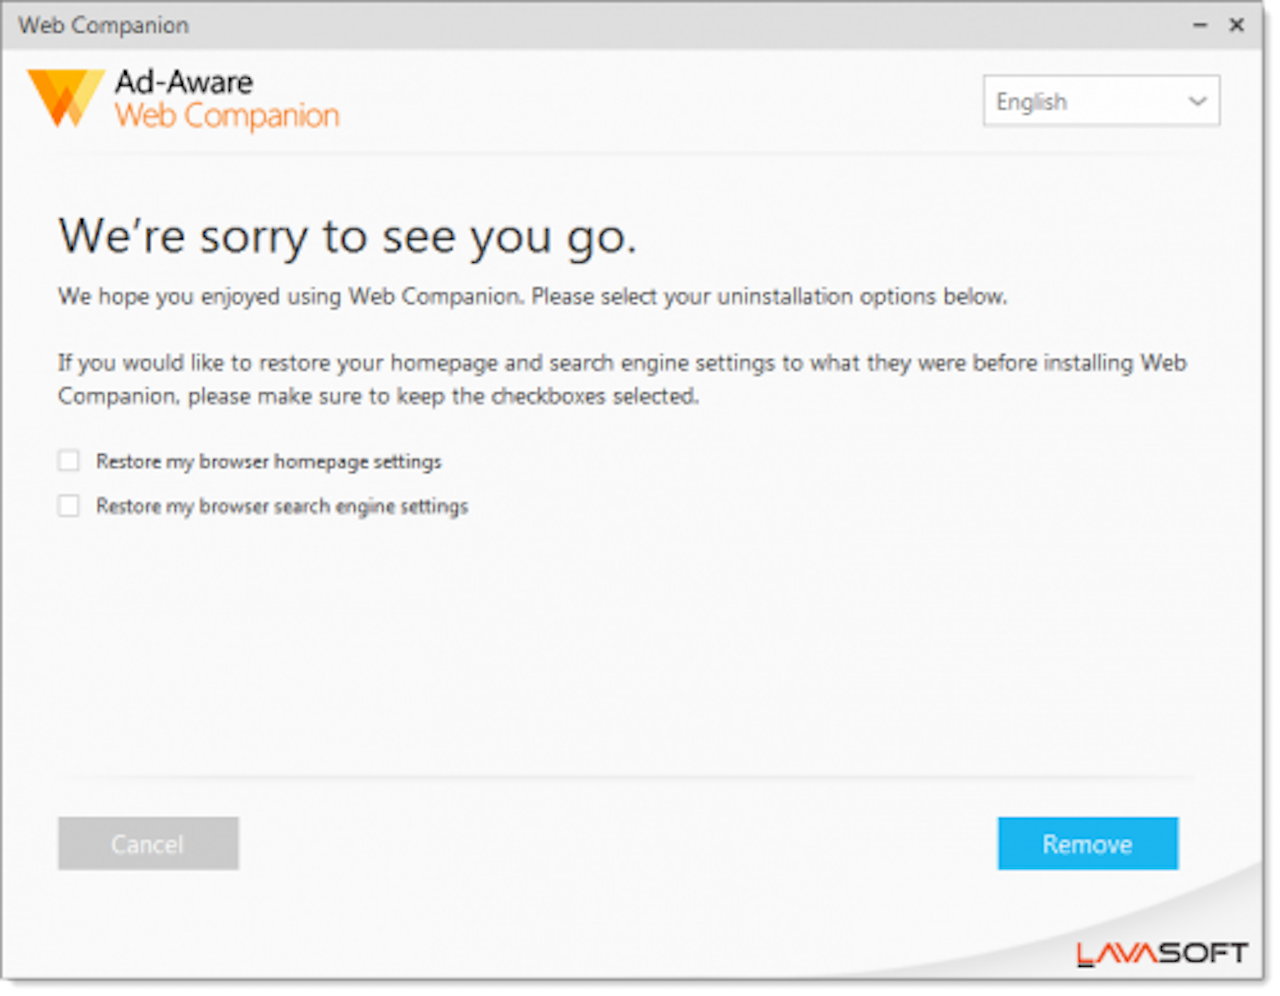Enable Restore my browser search engine settings checkbox
This screenshot has width=1280, height=996.
pyautogui.click(x=69, y=506)
